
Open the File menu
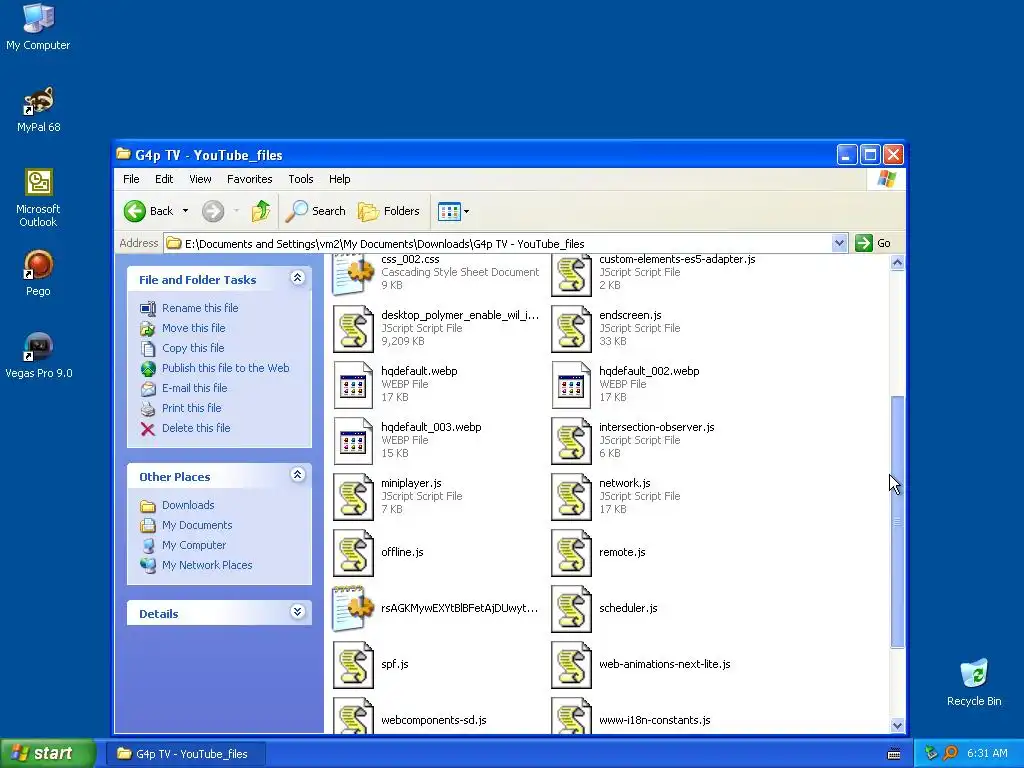click(x=131, y=179)
